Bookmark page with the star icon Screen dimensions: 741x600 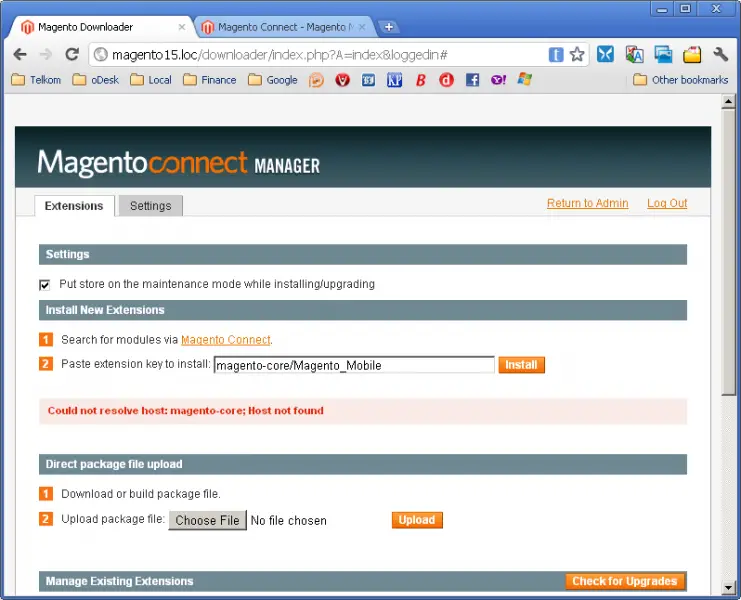point(577,55)
